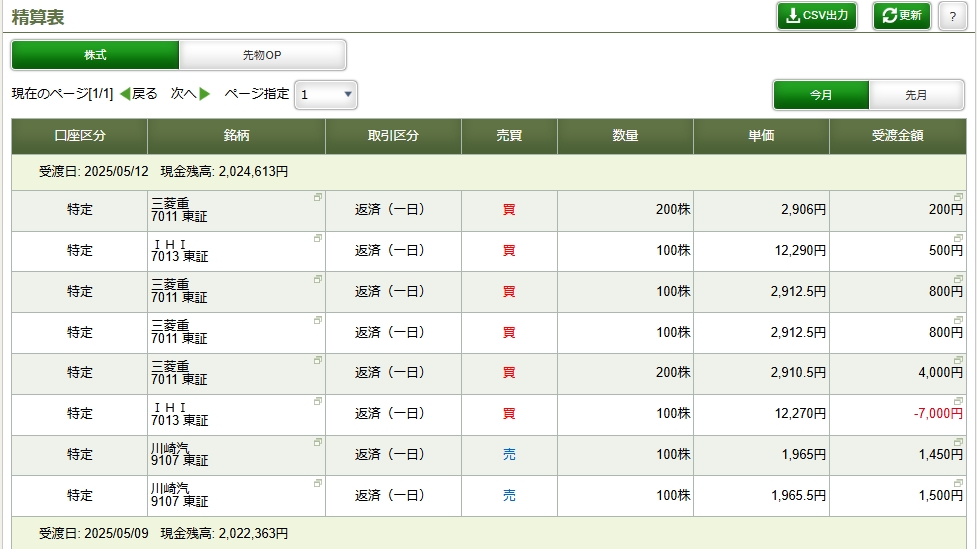The height and width of the screenshot is (549, 977).
Task: Export the table with CSV出力
Action: 817,16
